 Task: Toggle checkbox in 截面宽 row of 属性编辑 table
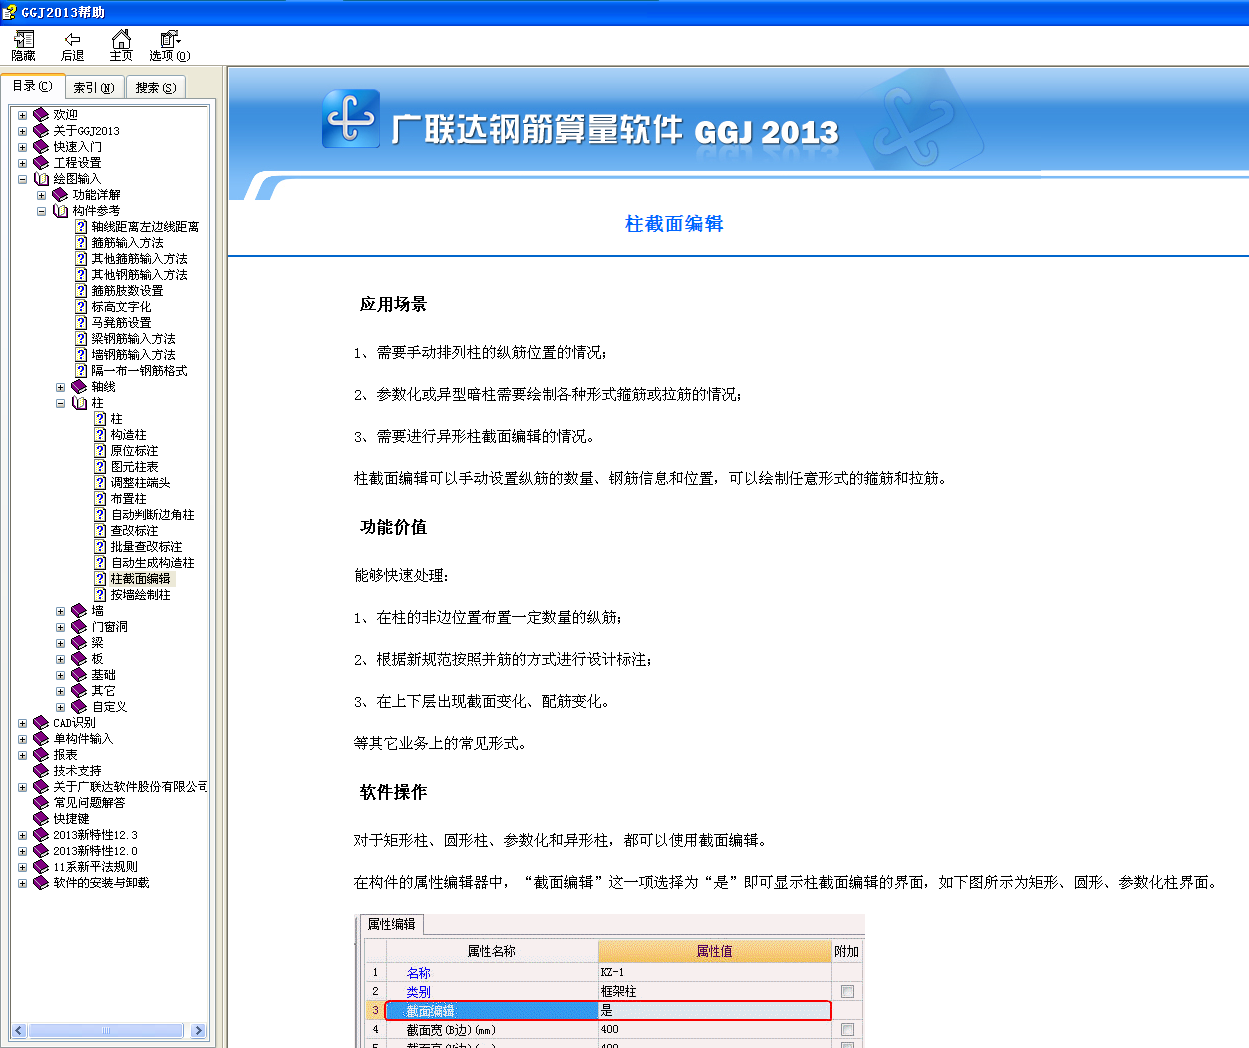tap(847, 1030)
